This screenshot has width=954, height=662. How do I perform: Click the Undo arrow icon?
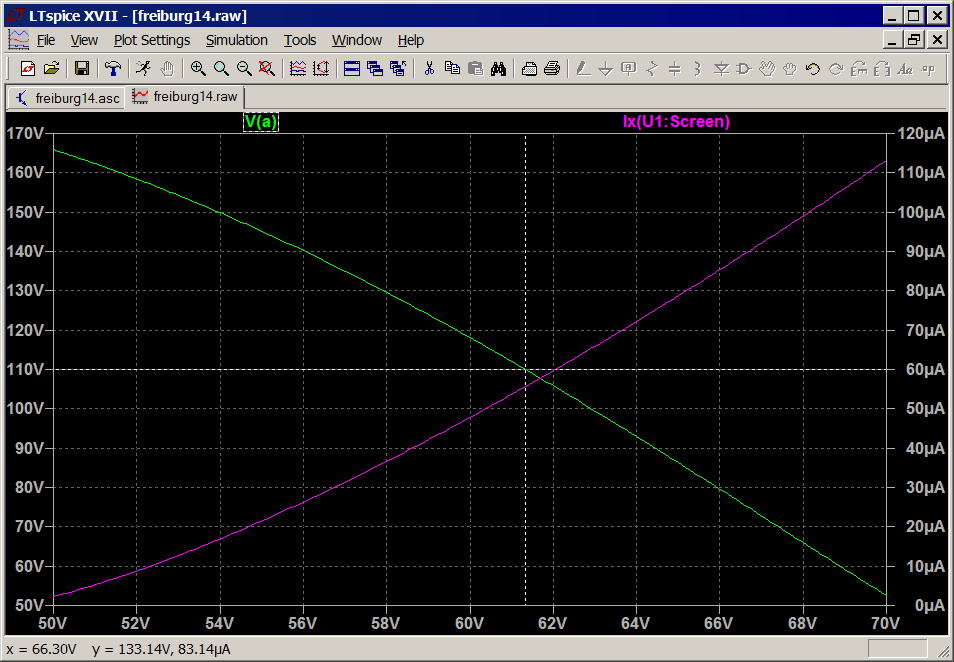[x=813, y=69]
